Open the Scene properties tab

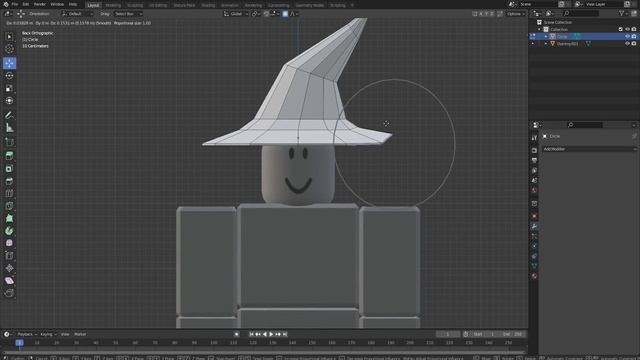tap(534, 180)
